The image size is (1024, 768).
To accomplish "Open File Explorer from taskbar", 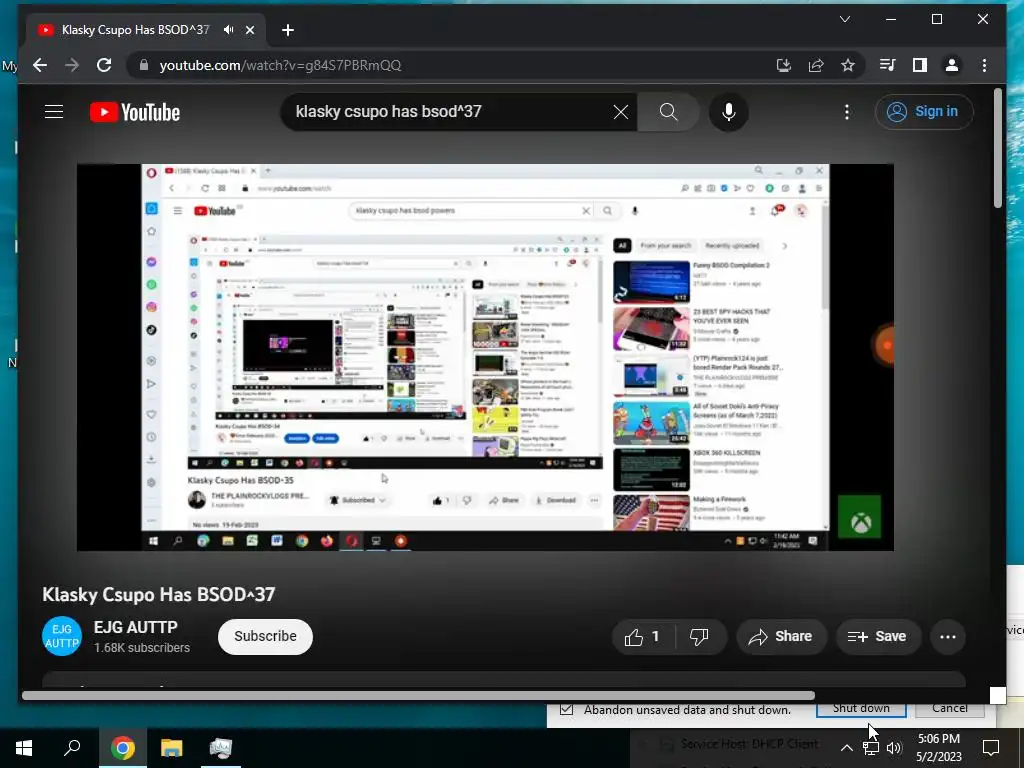I will [x=172, y=748].
